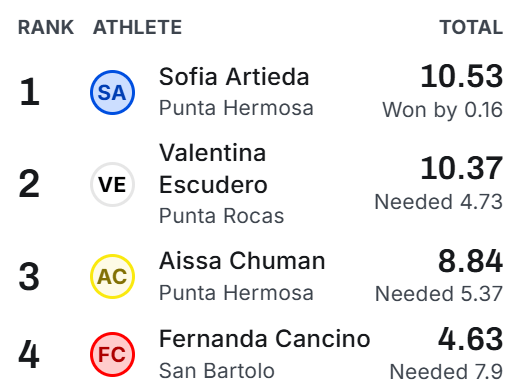Click Valentina Escudero's white VE avatar
519x391 pixels.
112,184
